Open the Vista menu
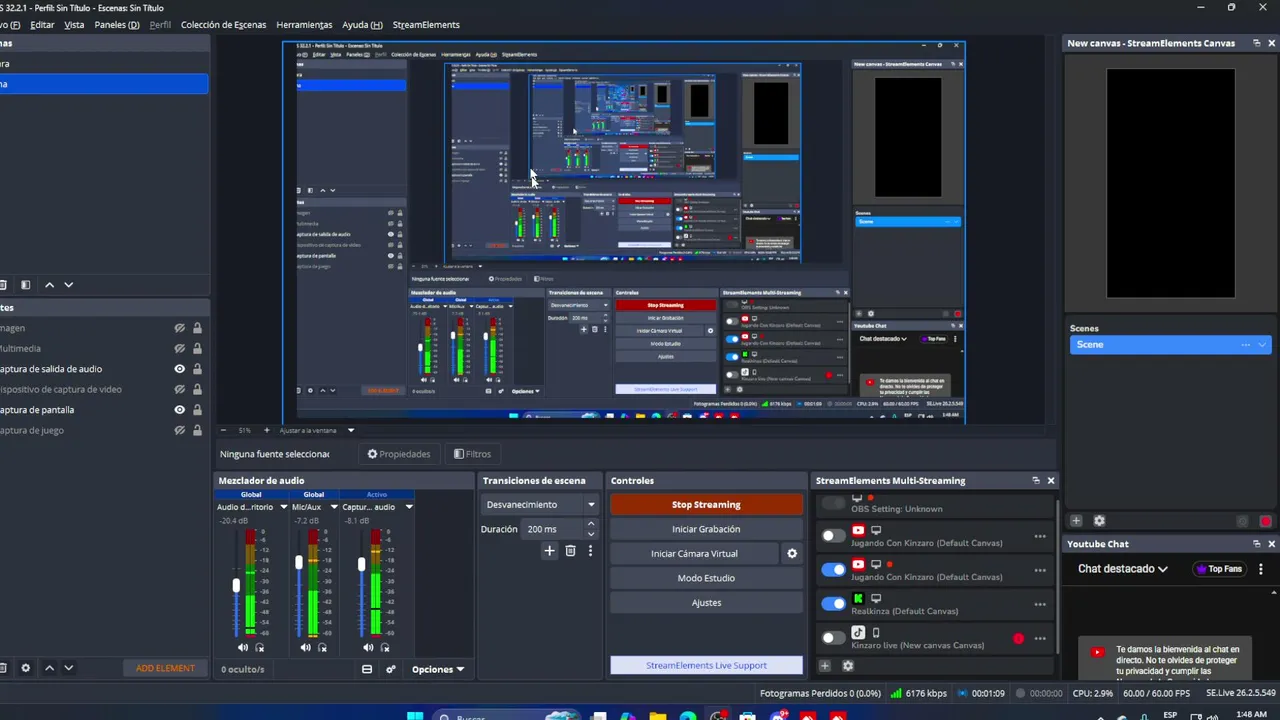The image size is (1280, 720). tap(74, 25)
